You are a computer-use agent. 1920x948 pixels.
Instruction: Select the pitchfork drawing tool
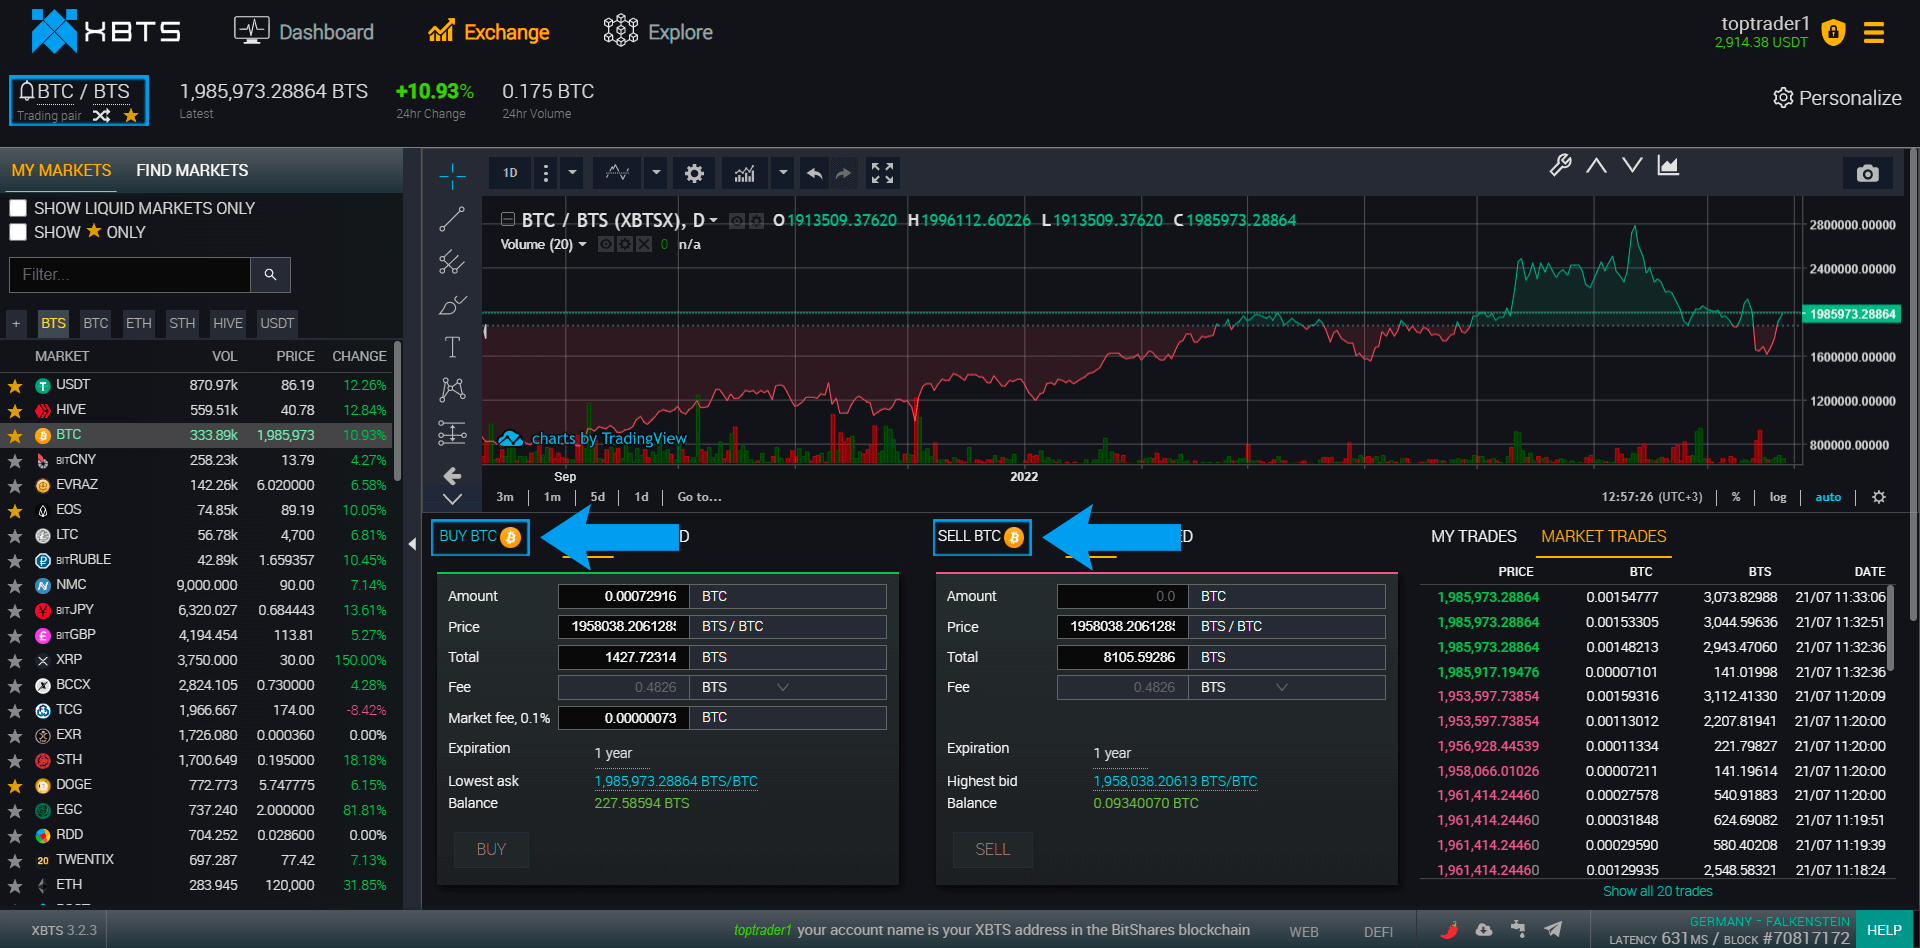pyautogui.click(x=452, y=262)
